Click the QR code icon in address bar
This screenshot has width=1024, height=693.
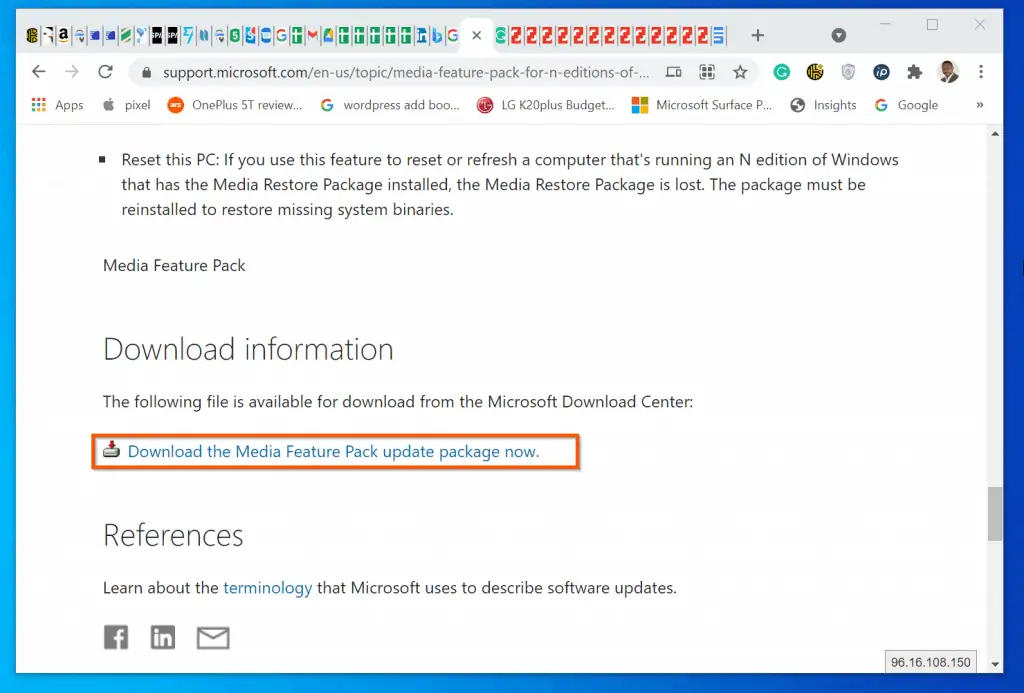707,72
